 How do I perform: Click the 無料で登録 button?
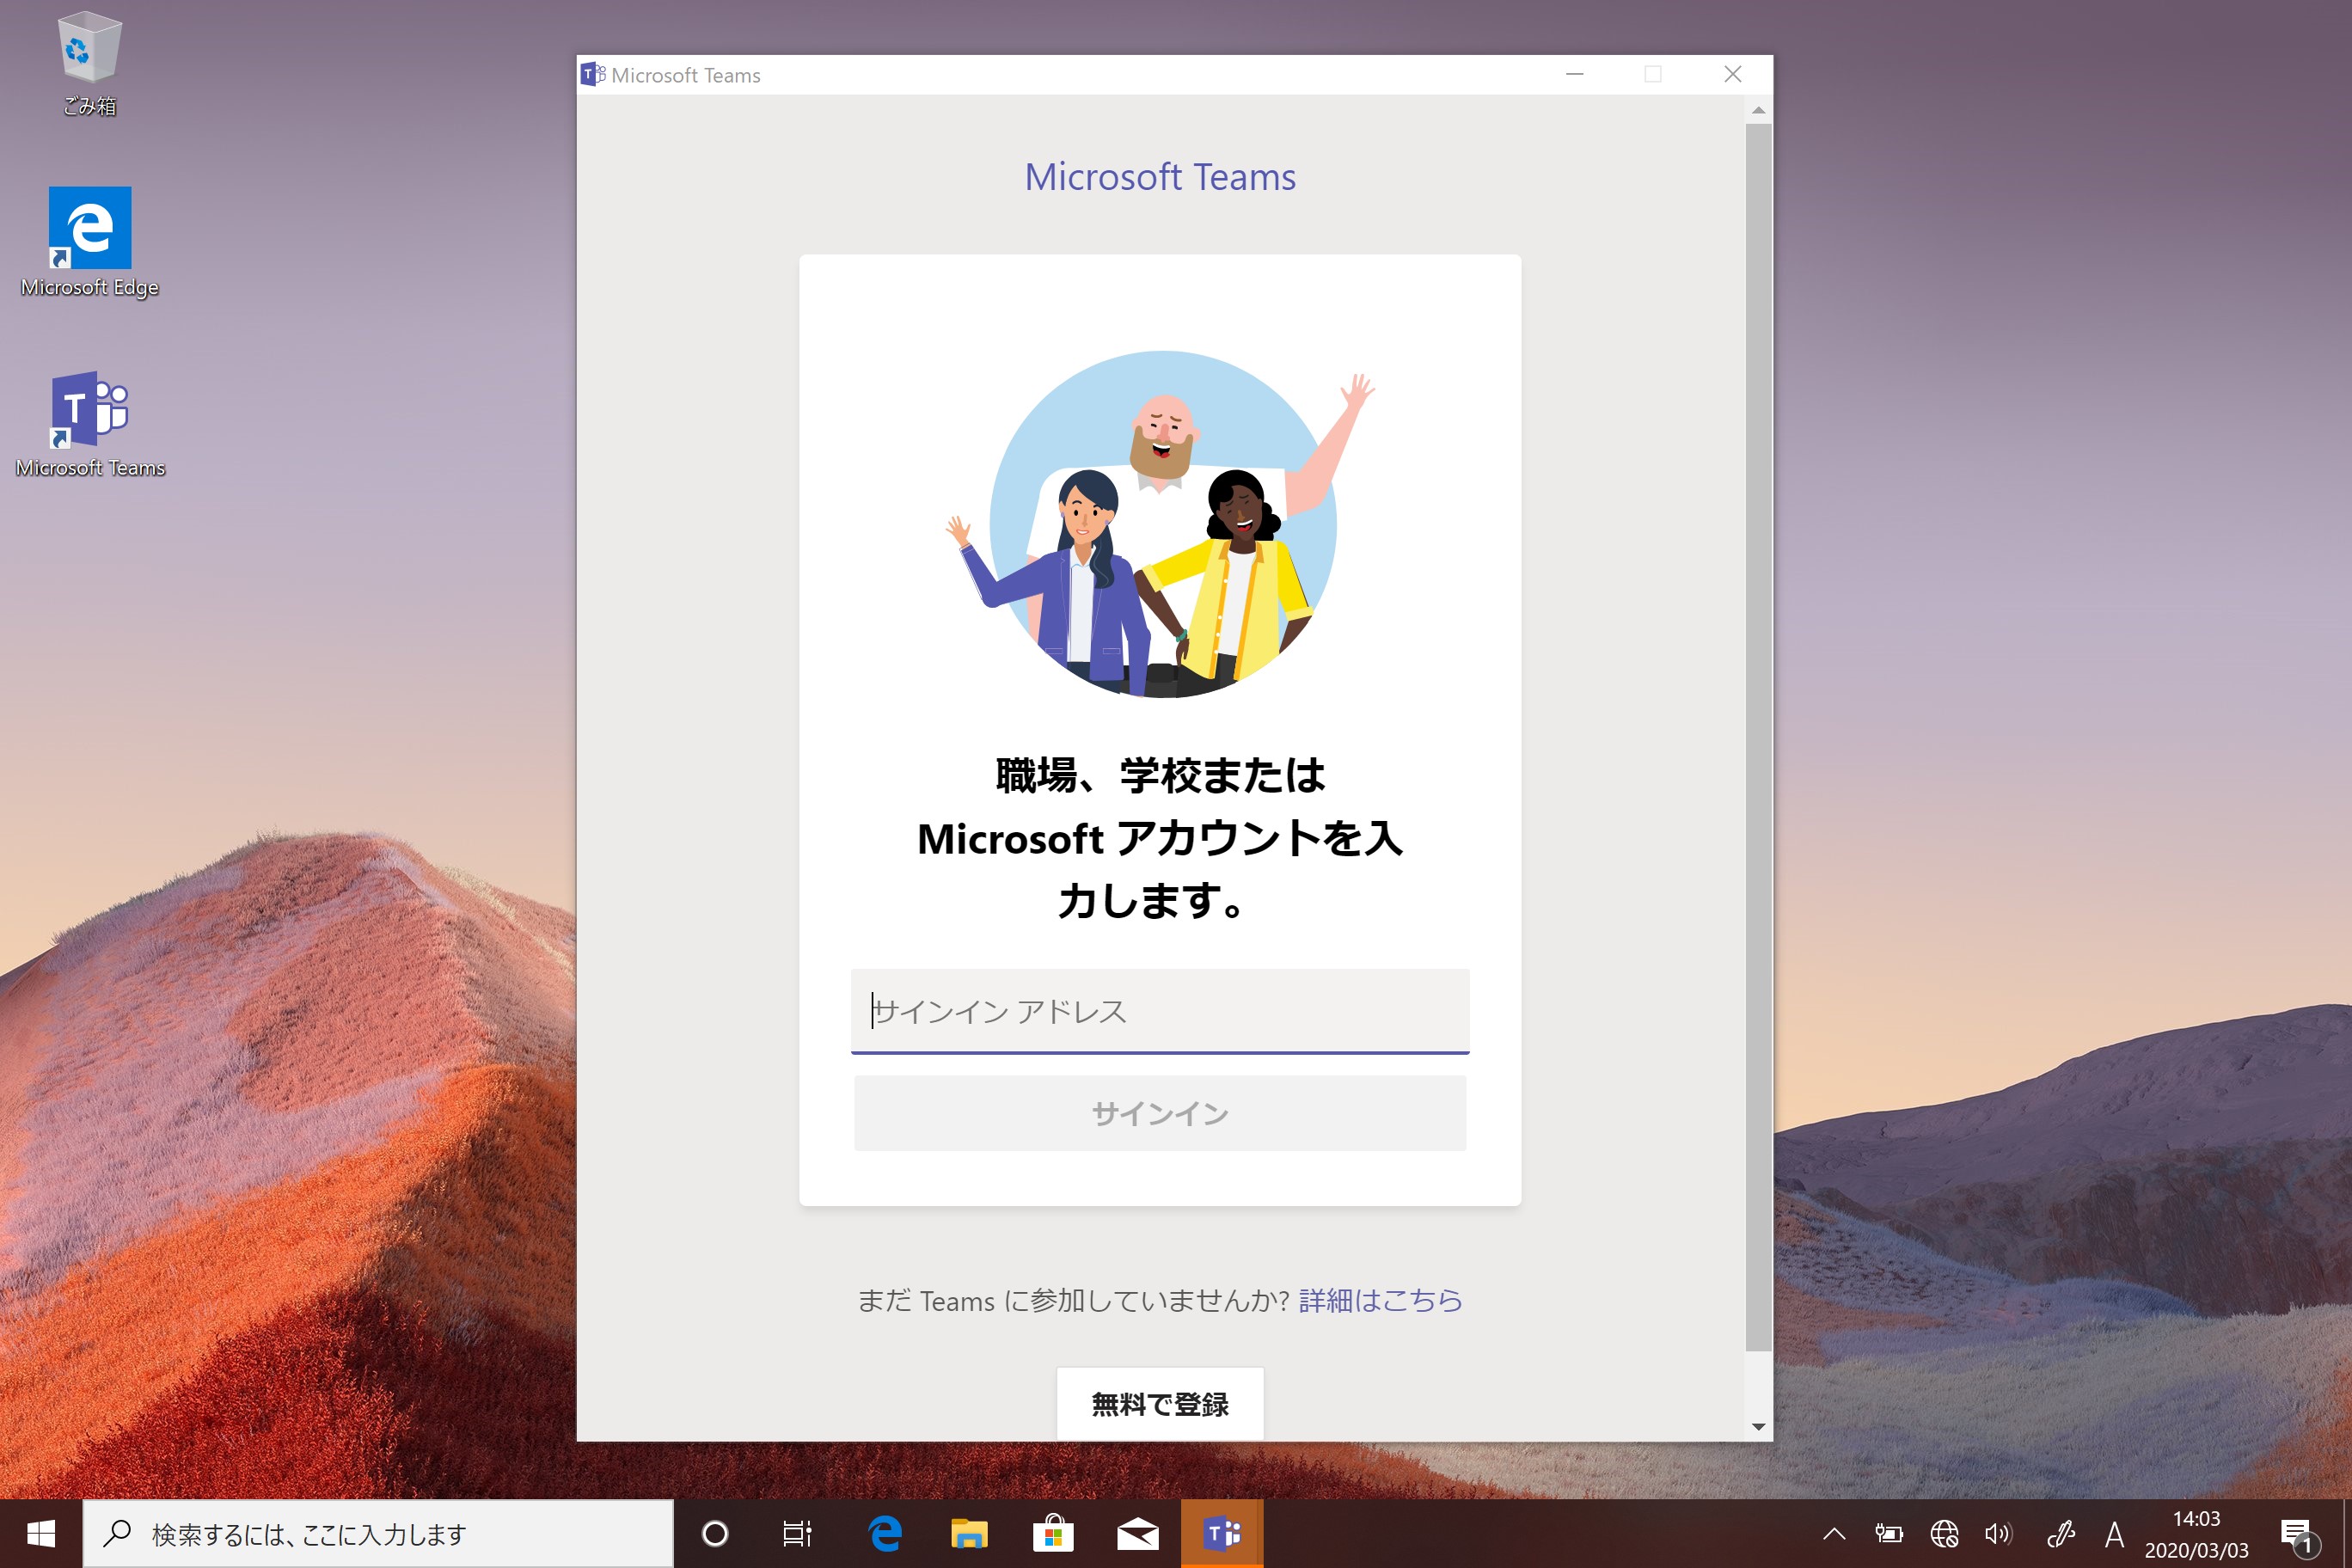click(1160, 1404)
